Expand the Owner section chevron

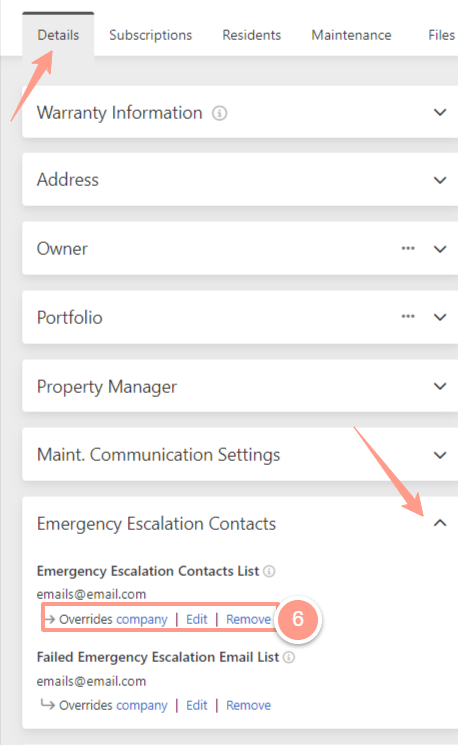[440, 249]
